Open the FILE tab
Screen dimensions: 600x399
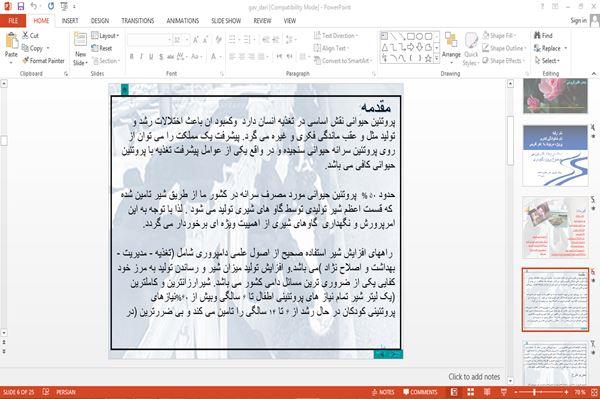13,21
